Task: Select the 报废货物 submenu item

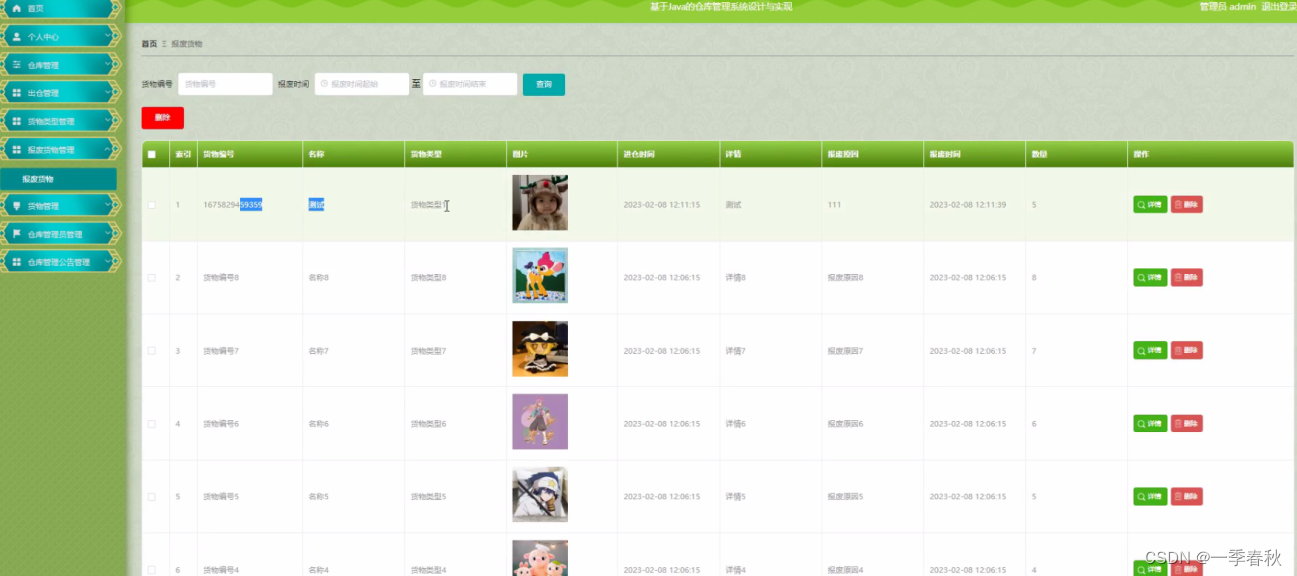Action: 60,179
